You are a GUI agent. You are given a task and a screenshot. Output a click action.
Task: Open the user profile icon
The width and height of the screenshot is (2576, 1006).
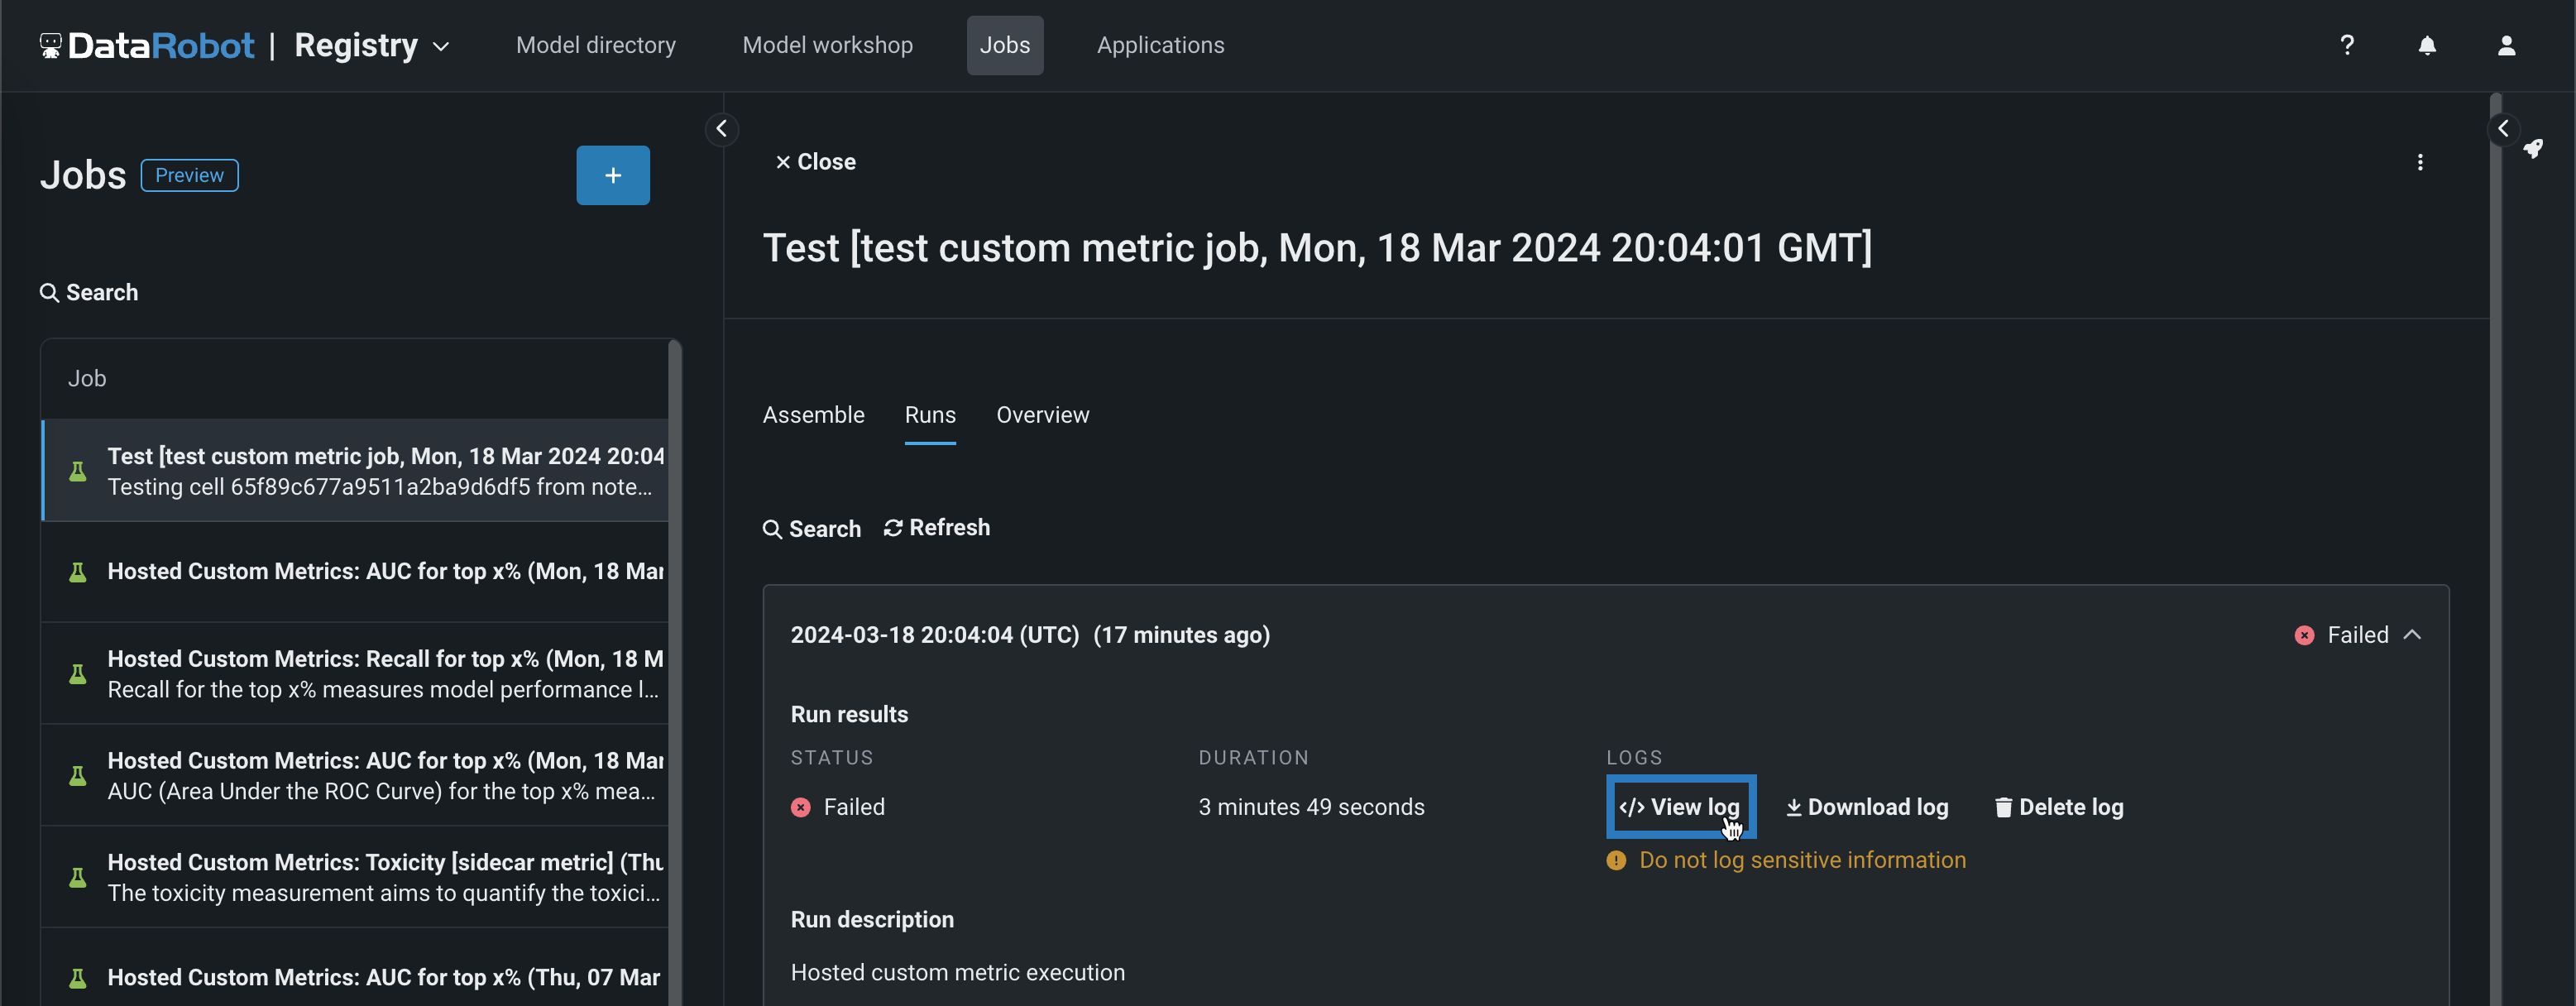(2506, 45)
